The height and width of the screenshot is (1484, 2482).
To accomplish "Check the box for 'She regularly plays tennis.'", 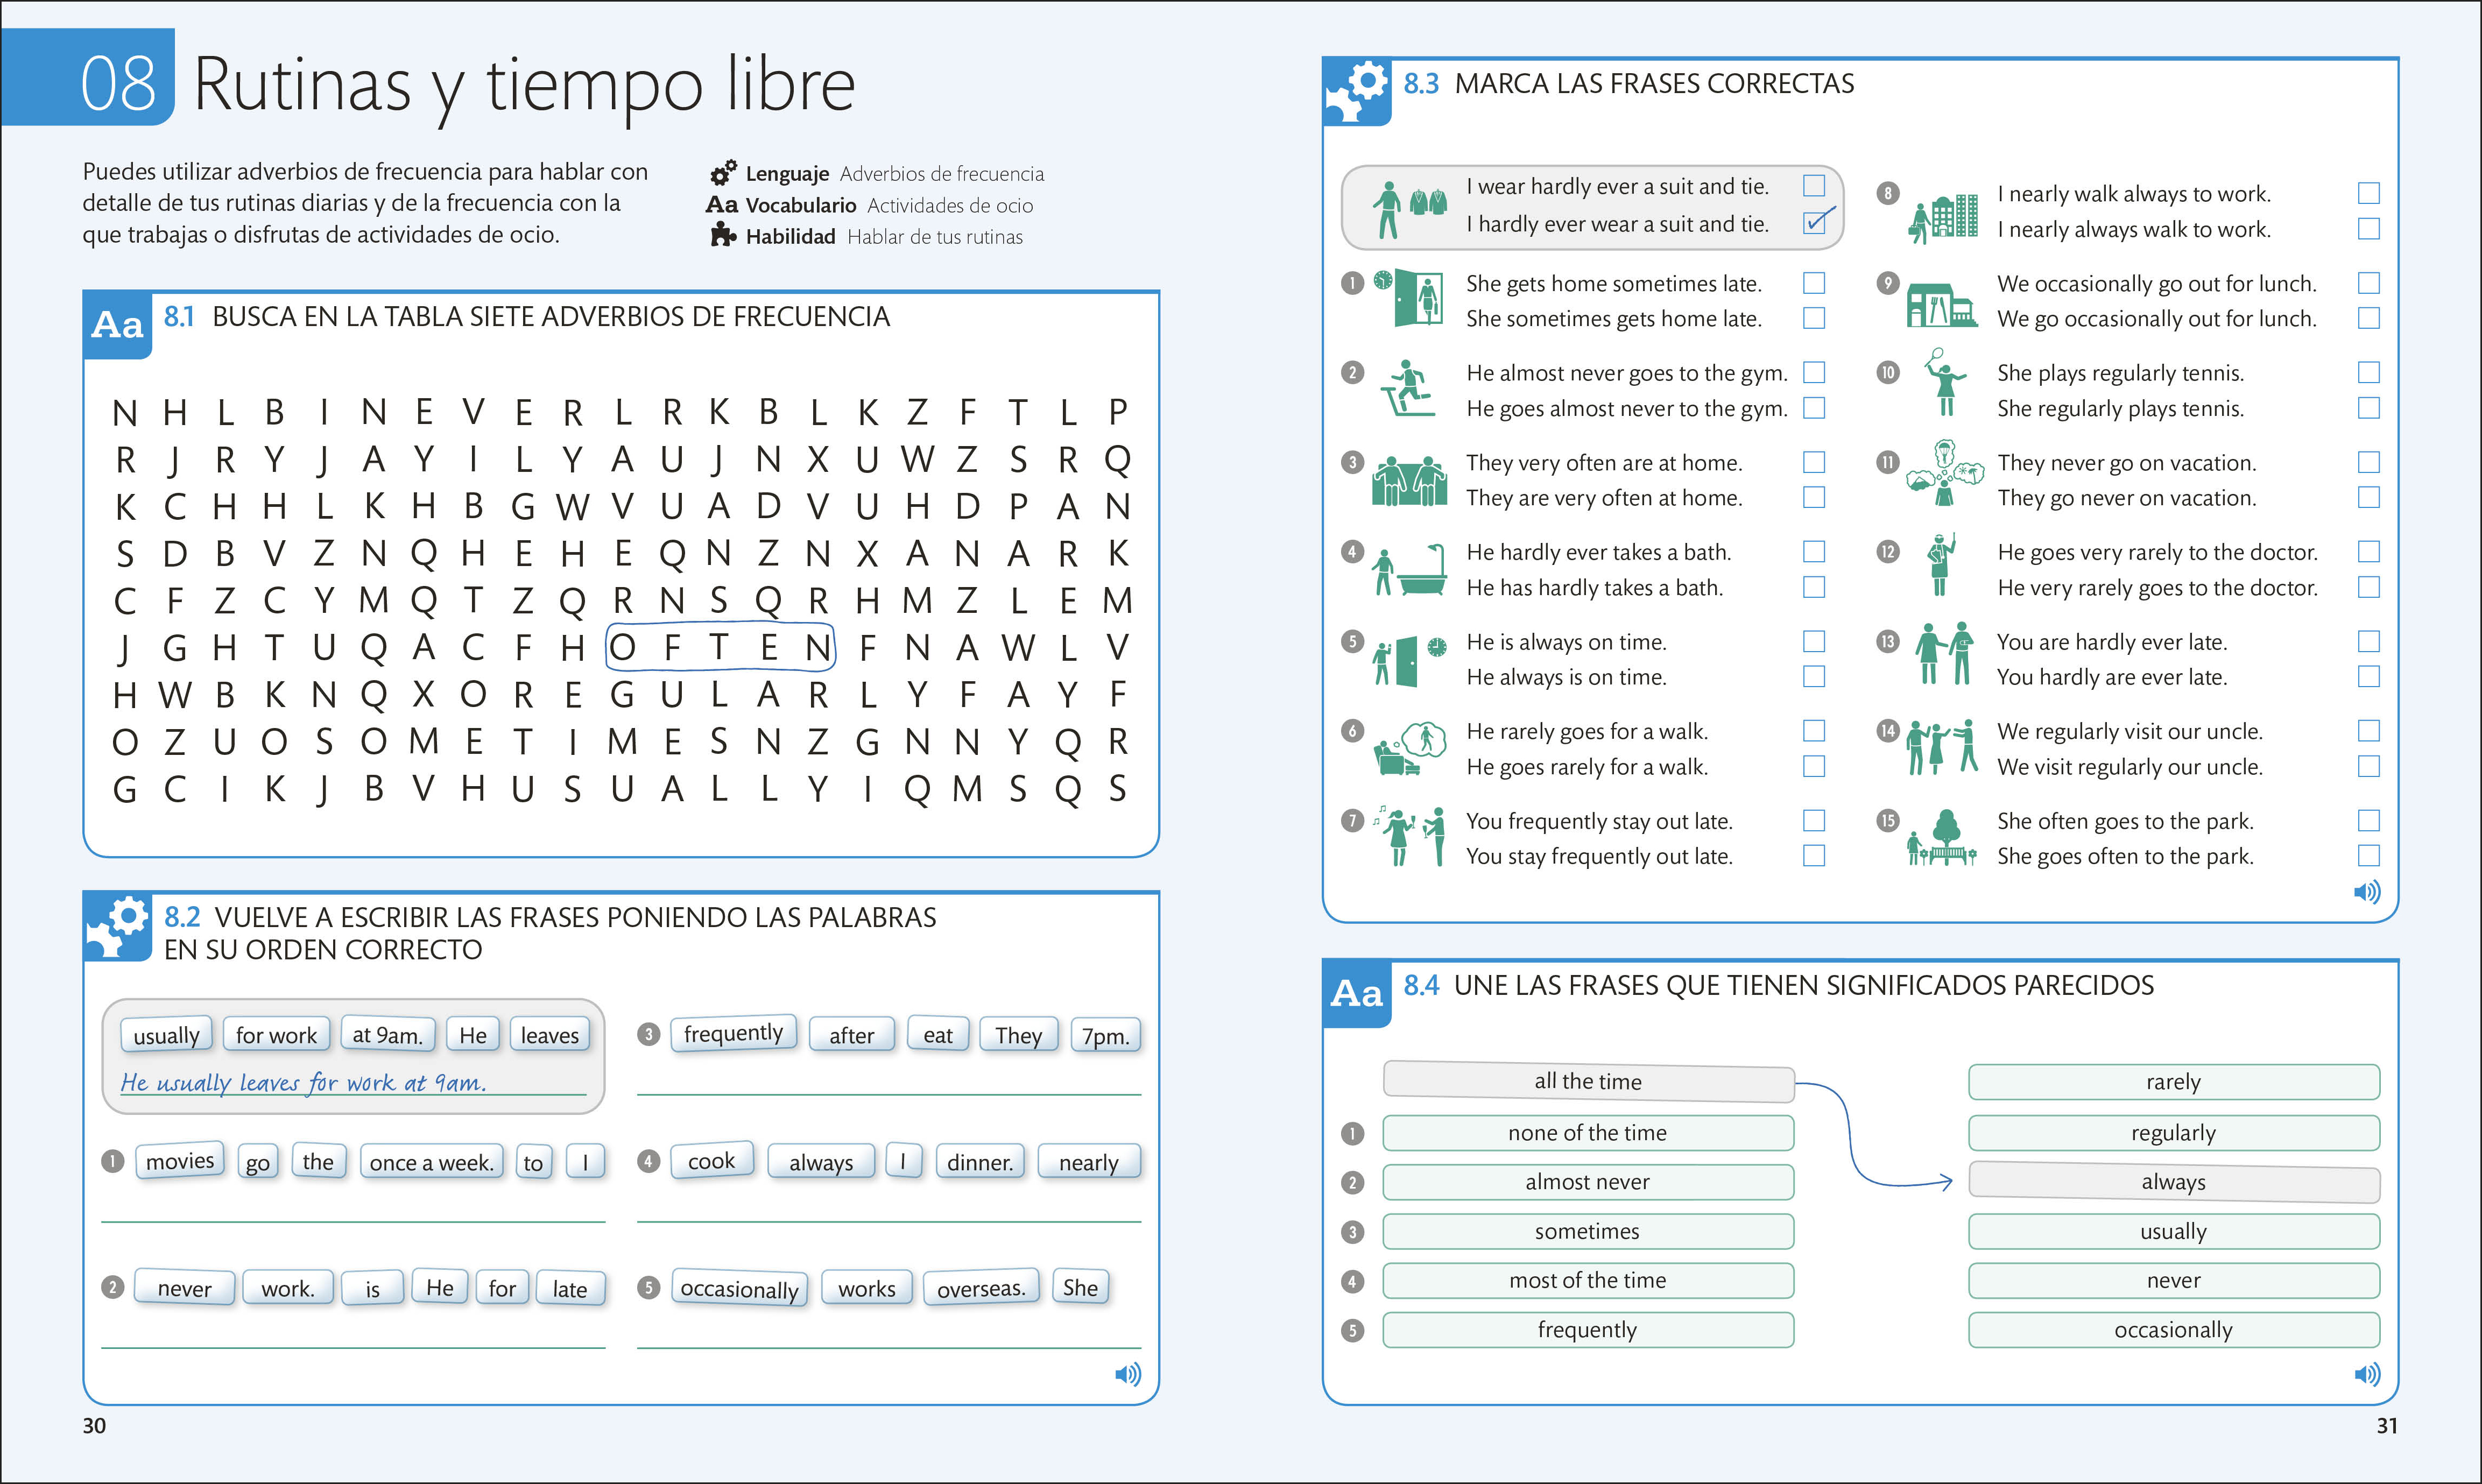I will point(2368,408).
